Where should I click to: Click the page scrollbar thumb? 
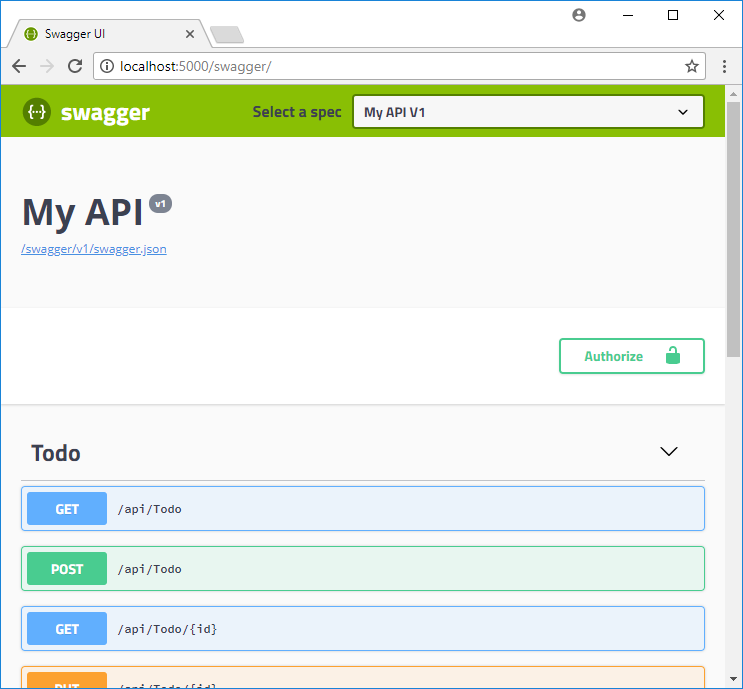click(734, 229)
